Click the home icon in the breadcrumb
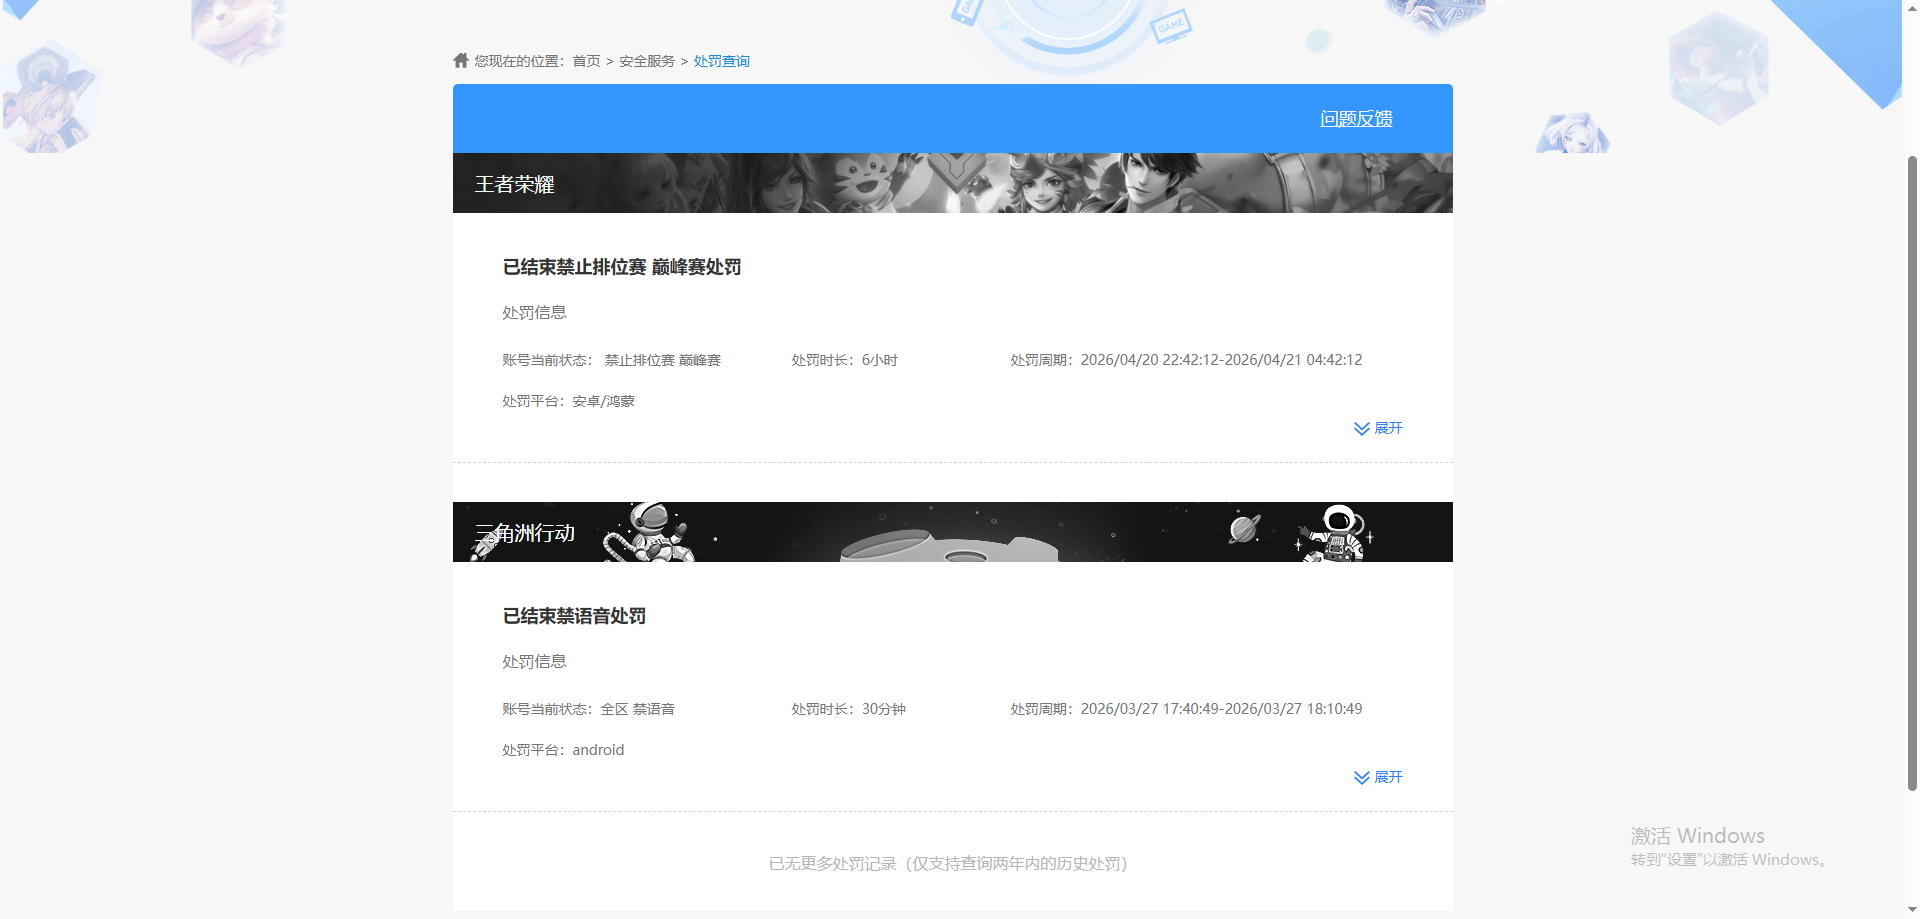This screenshot has width=1920, height=919. click(461, 60)
